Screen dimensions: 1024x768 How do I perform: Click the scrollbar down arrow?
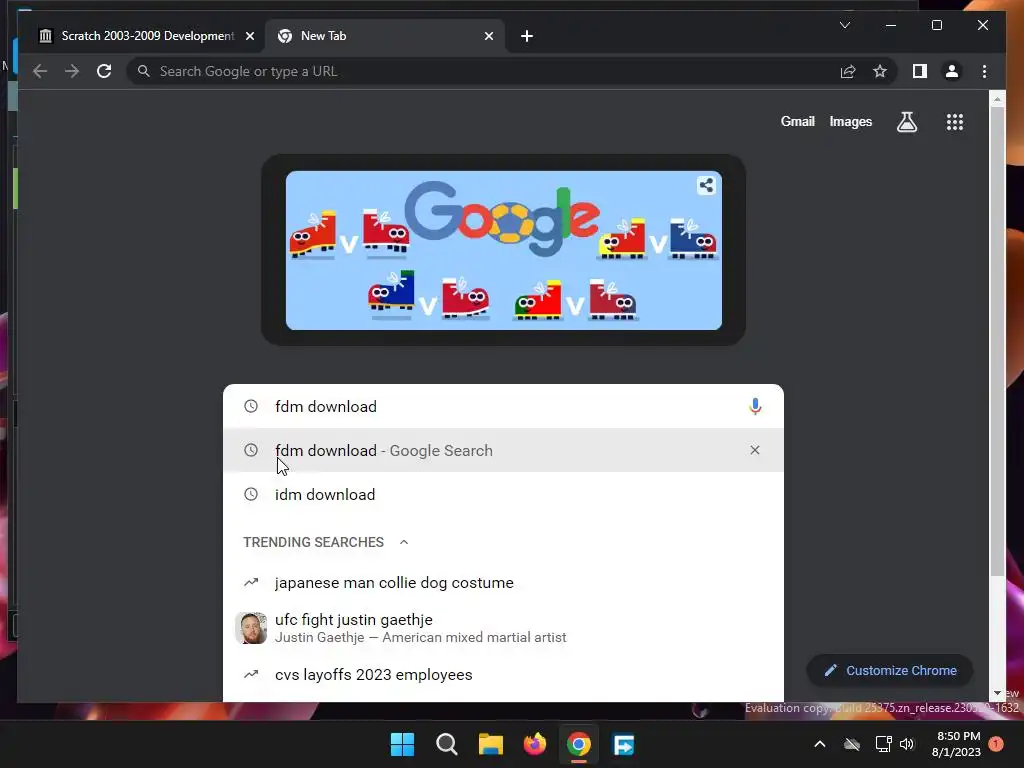click(x=997, y=693)
